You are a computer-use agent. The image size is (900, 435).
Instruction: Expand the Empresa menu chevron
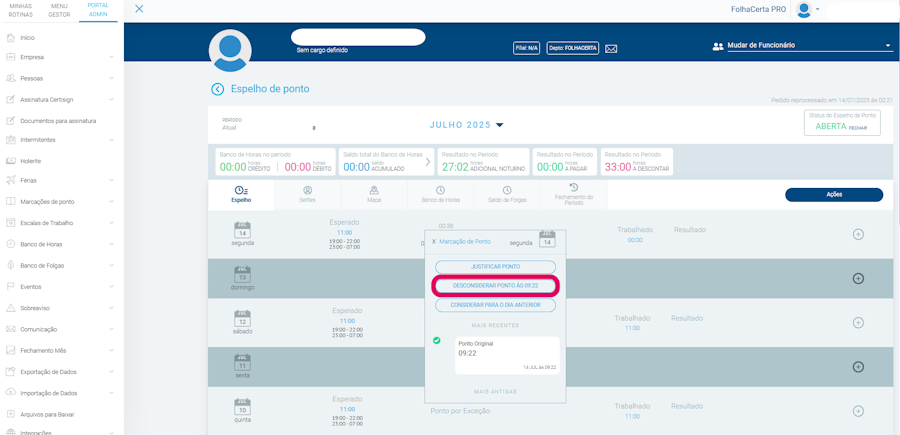tap(111, 57)
